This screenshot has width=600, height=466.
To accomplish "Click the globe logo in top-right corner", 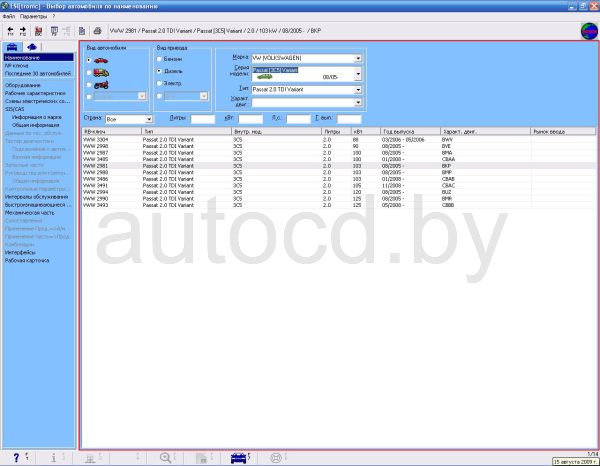I will [589, 31].
